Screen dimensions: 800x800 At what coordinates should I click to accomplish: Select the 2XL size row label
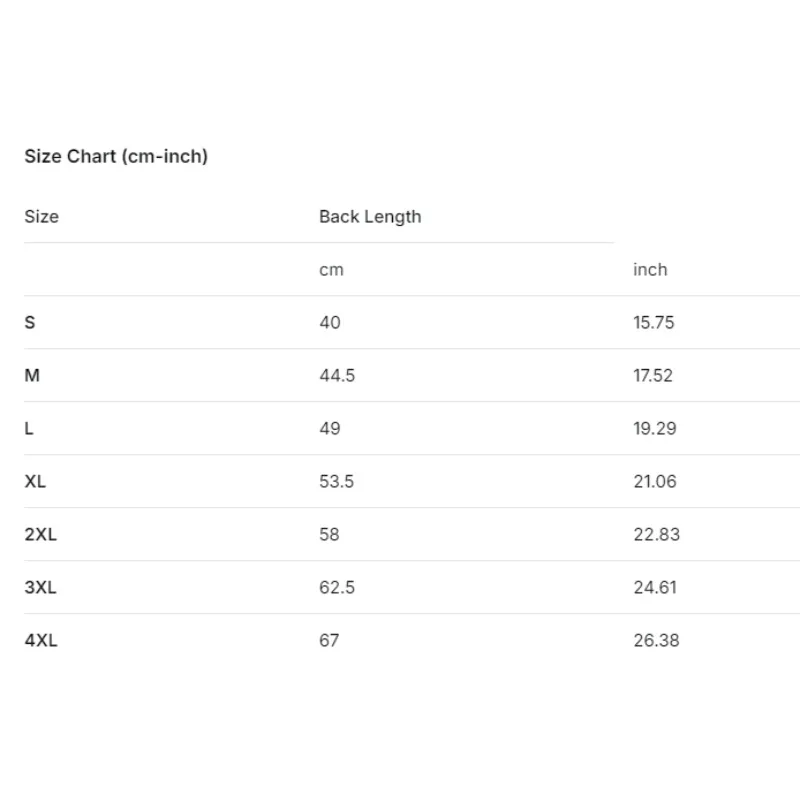40,534
